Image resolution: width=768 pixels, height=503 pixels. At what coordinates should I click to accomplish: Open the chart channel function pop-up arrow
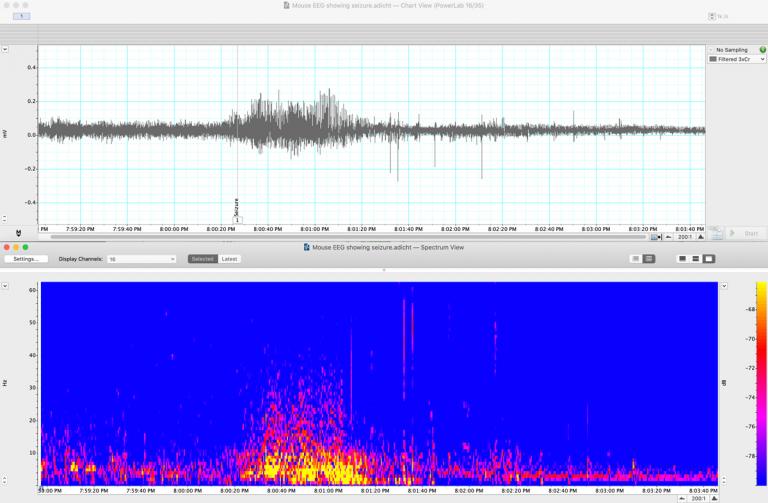5,49
